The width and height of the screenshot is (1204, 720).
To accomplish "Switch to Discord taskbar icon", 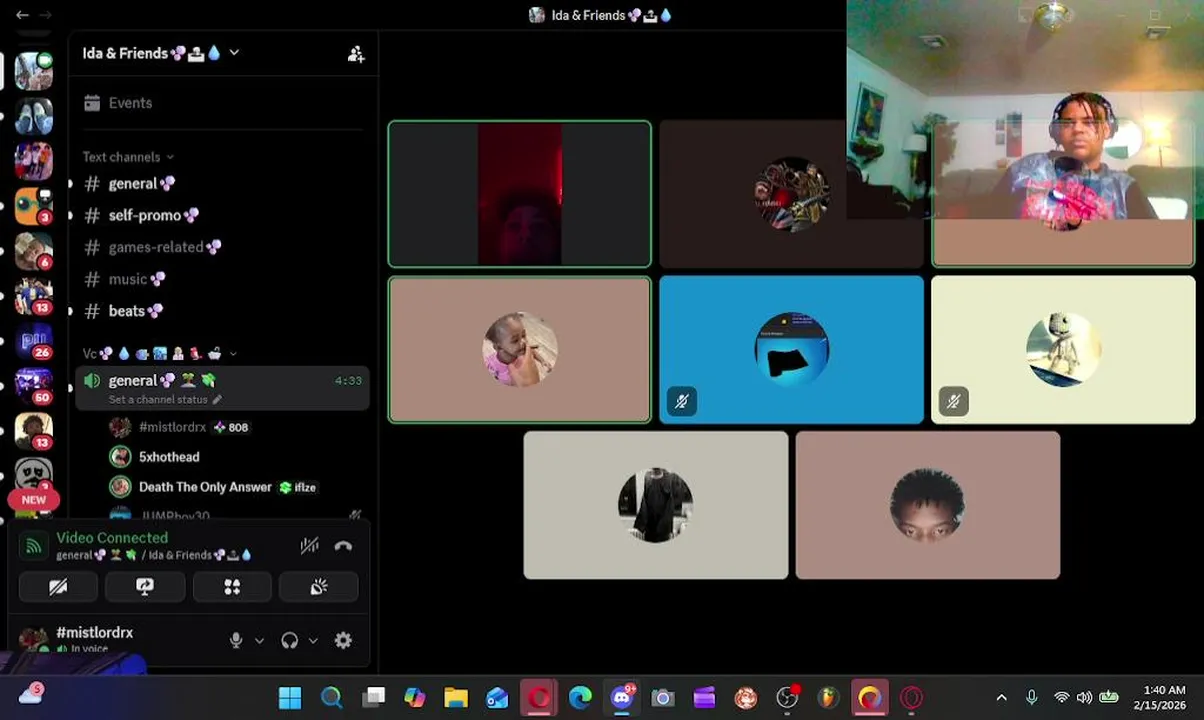I will [x=622, y=697].
